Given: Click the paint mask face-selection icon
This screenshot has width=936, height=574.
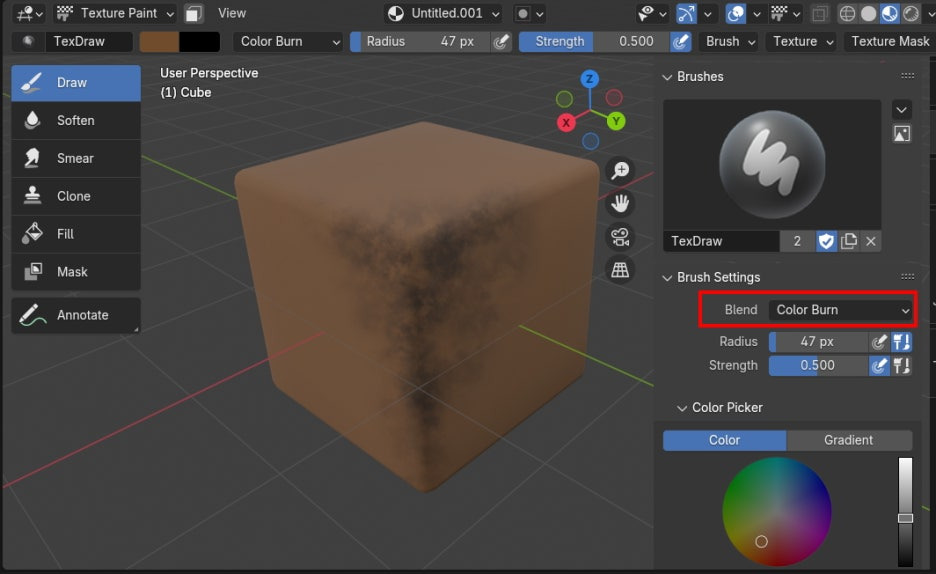Looking at the screenshot, I should pos(193,13).
